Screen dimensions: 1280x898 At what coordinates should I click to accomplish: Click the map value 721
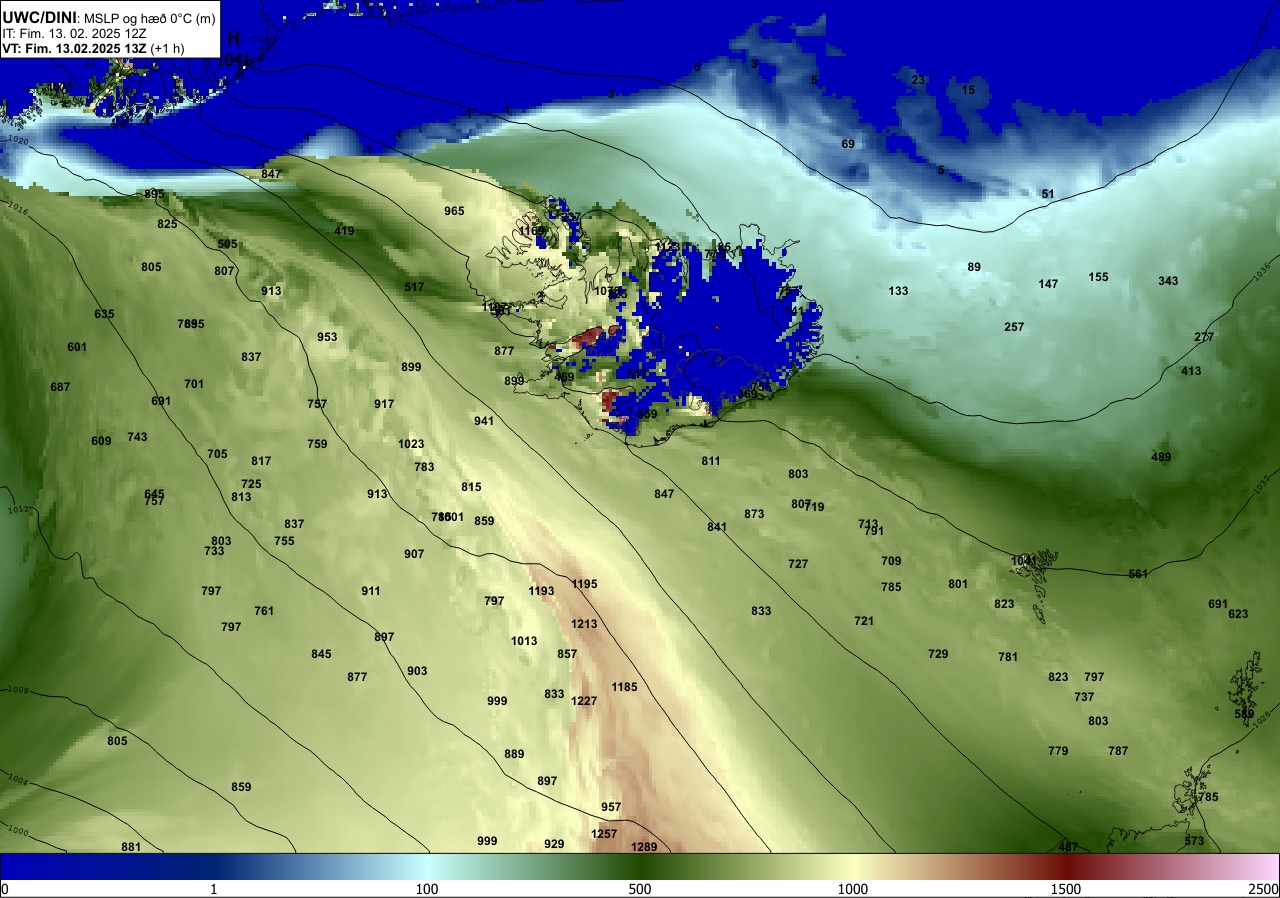coord(864,621)
